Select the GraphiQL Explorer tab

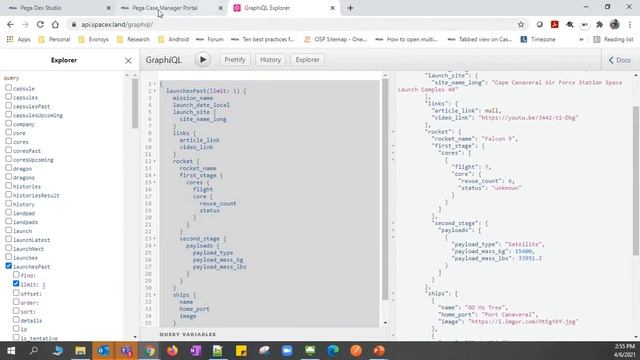click(282, 8)
